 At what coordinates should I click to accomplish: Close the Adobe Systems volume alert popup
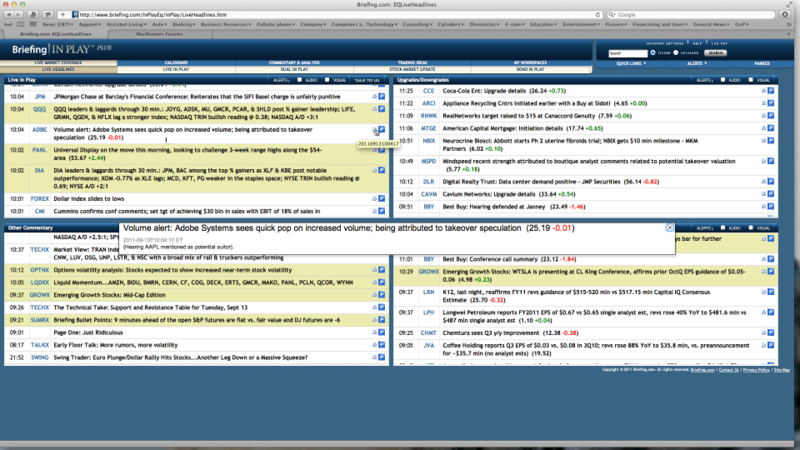click(x=670, y=228)
